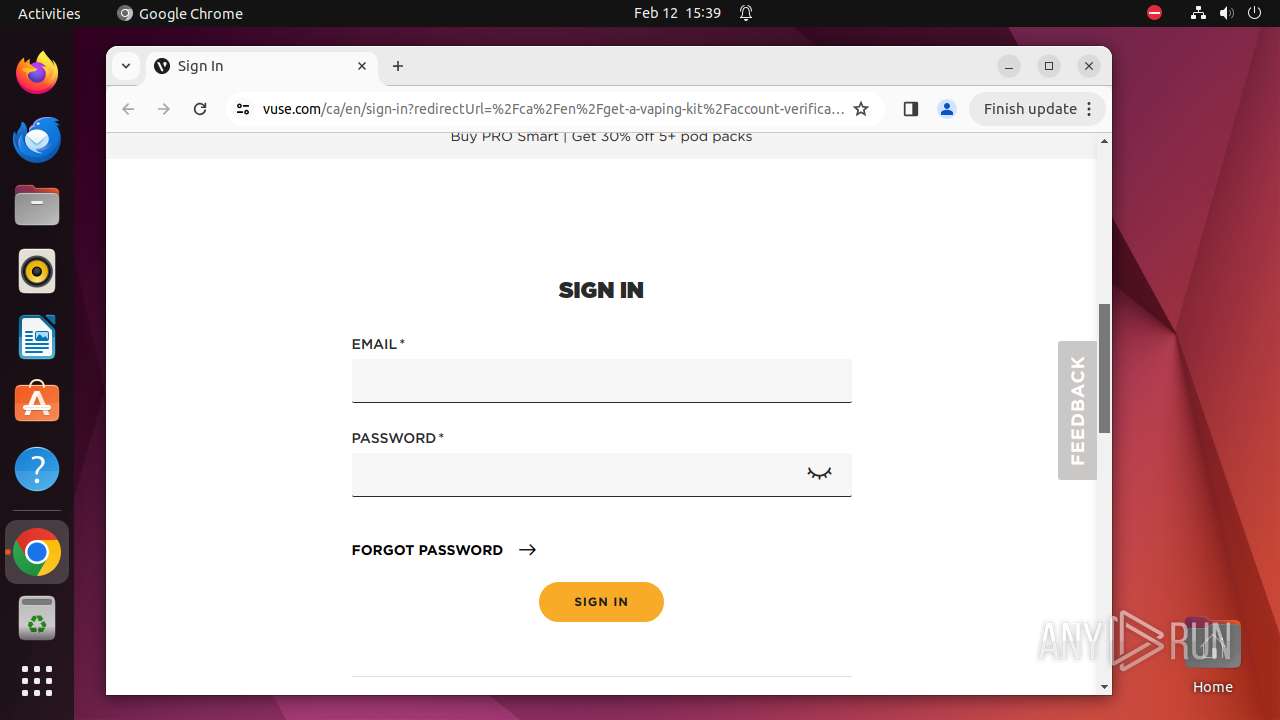The image size is (1280, 720).
Task: Click the page vertical scrollbar thumb
Action: point(1104,368)
